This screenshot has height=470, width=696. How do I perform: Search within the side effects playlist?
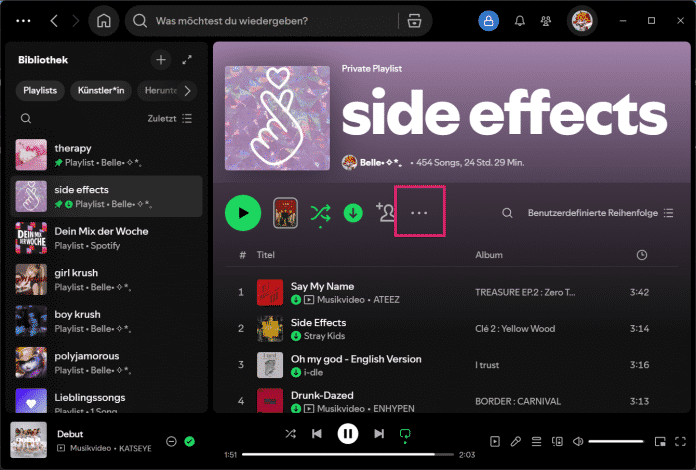pyautogui.click(x=507, y=213)
